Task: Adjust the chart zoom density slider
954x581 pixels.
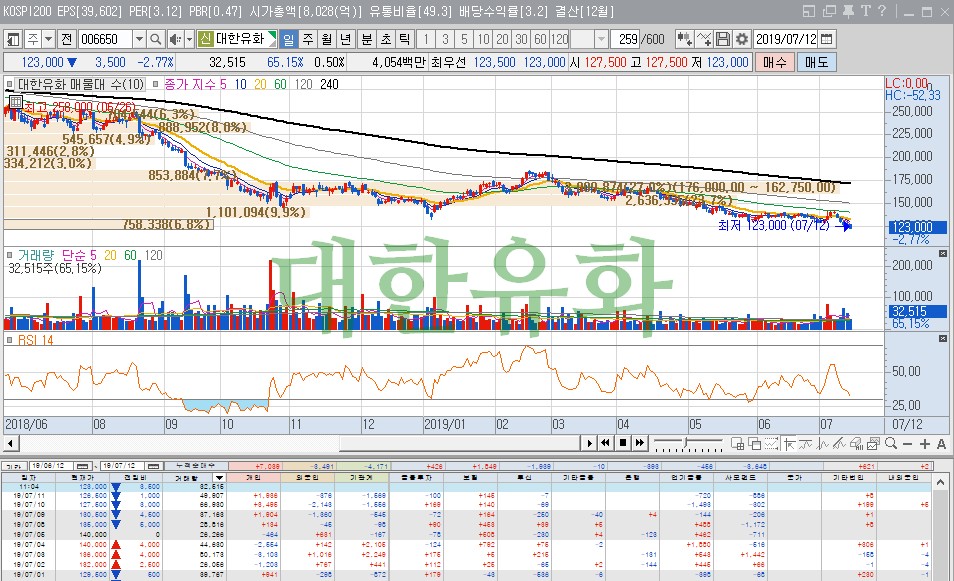Action: (x=686, y=442)
